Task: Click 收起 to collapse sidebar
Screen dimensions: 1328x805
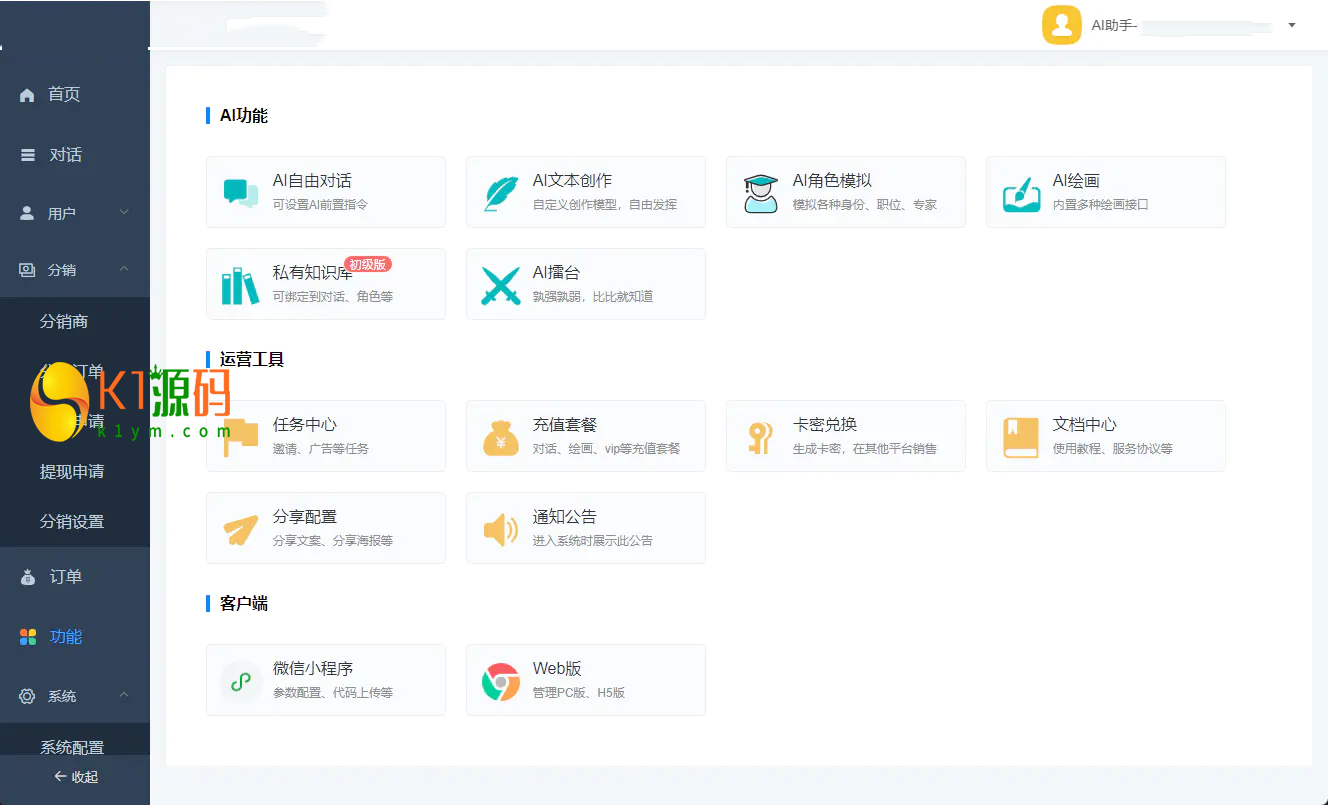Action: click(75, 777)
